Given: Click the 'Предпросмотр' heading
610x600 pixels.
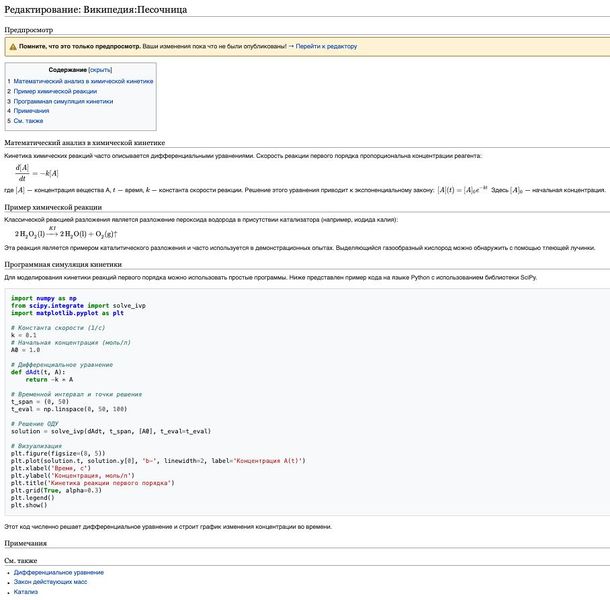Looking at the screenshot, I should pyautogui.click(x=29, y=31).
